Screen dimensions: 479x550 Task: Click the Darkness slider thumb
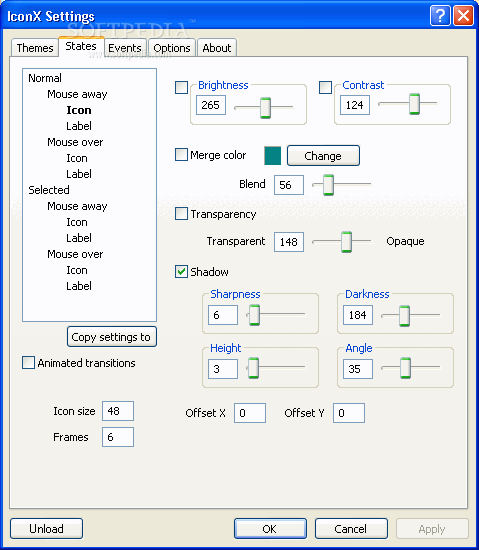click(x=404, y=316)
